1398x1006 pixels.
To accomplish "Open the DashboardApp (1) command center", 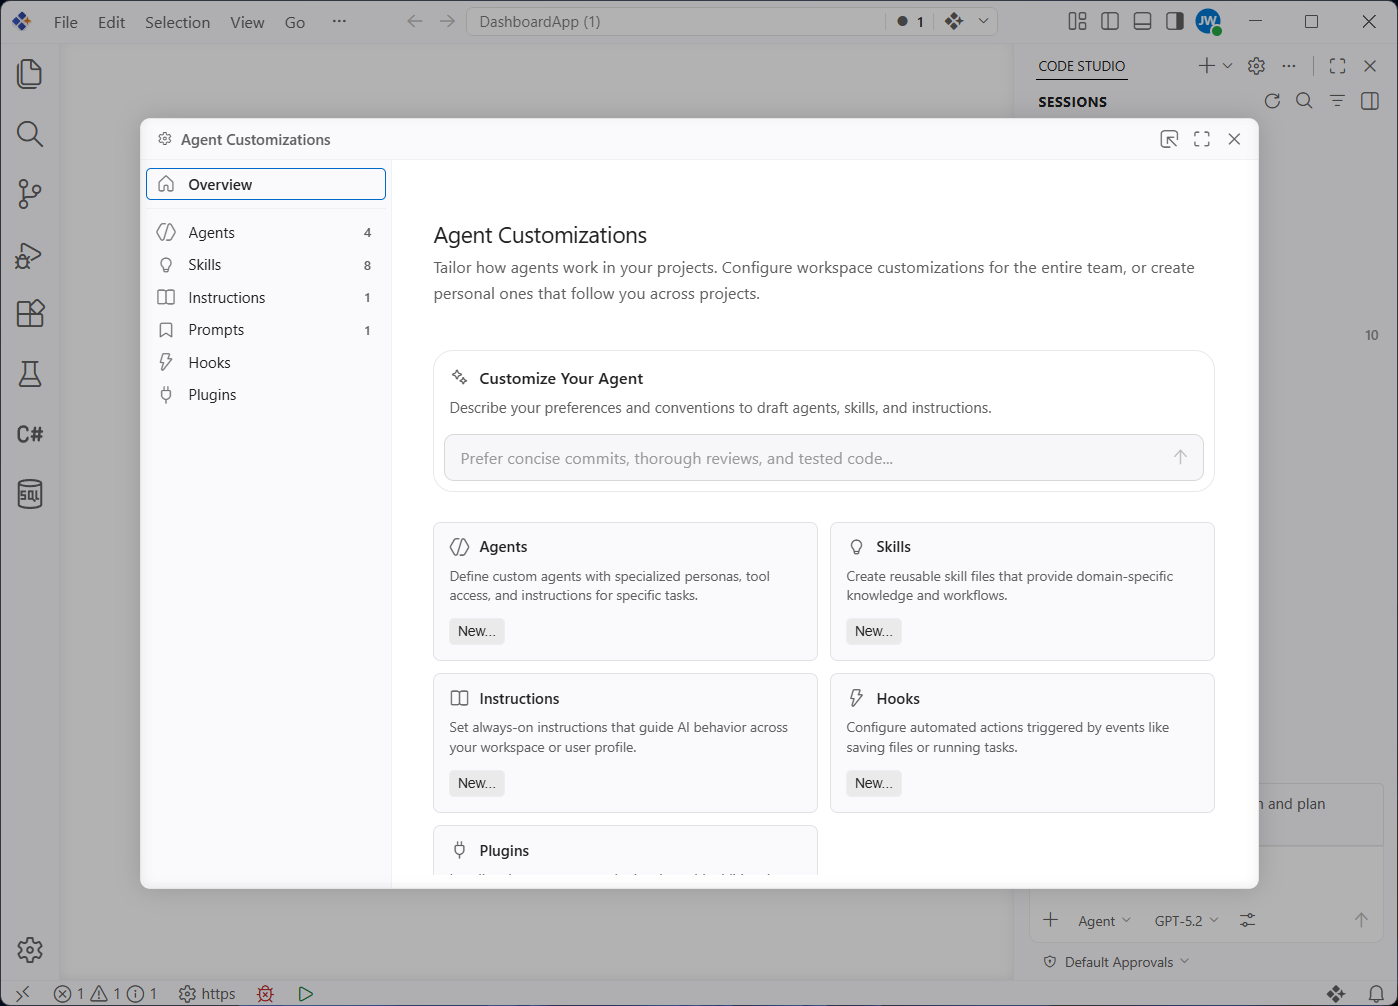I will [676, 21].
